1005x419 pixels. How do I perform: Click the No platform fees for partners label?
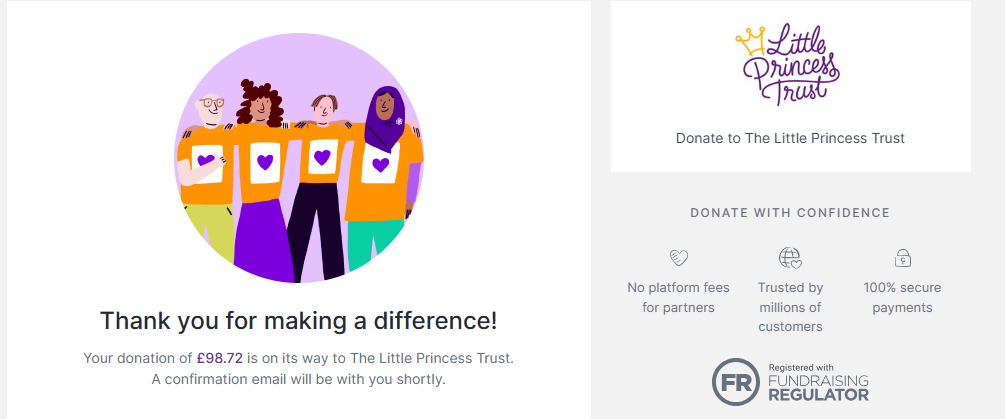pyautogui.click(x=678, y=297)
